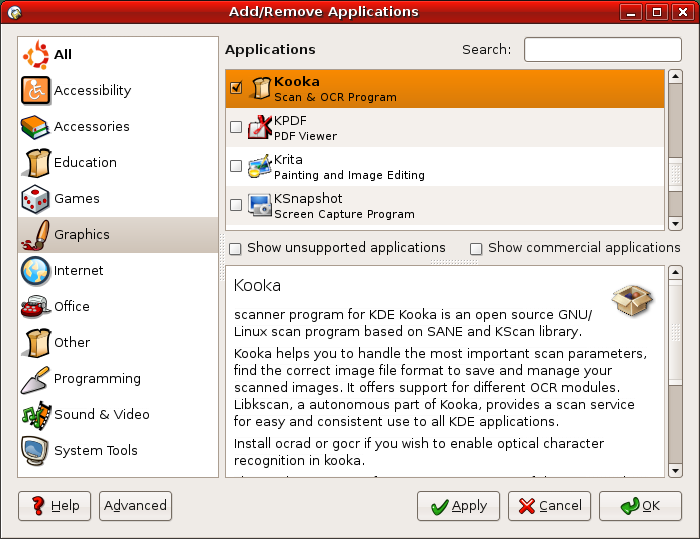
Task: Select the Accessibility category icon
Action: pos(36,91)
